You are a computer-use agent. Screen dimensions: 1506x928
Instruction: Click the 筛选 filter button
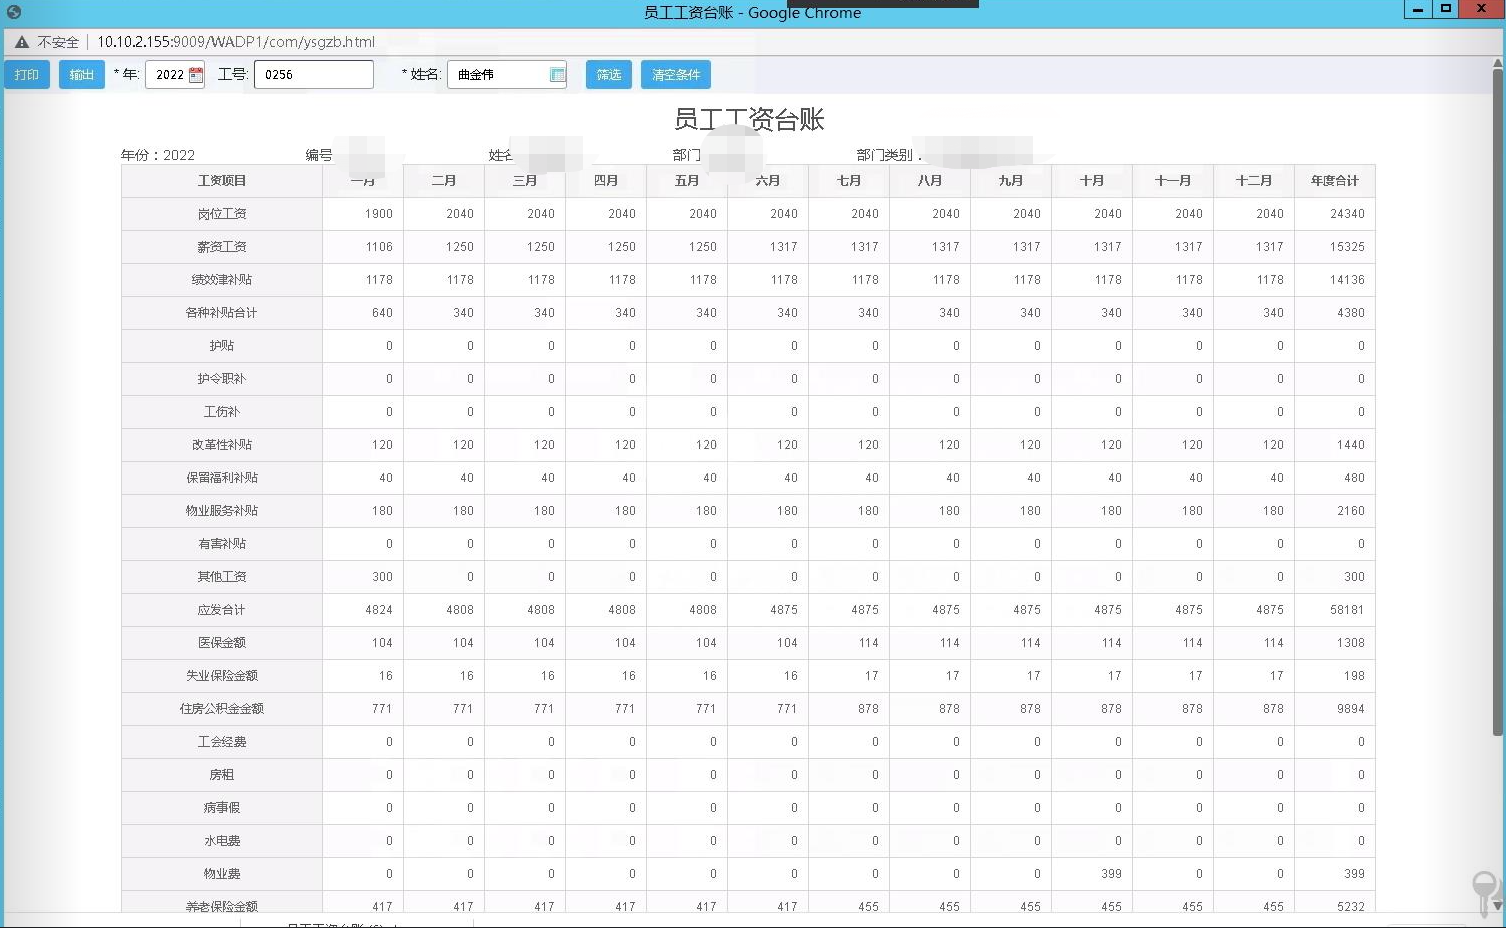pyautogui.click(x=609, y=75)
